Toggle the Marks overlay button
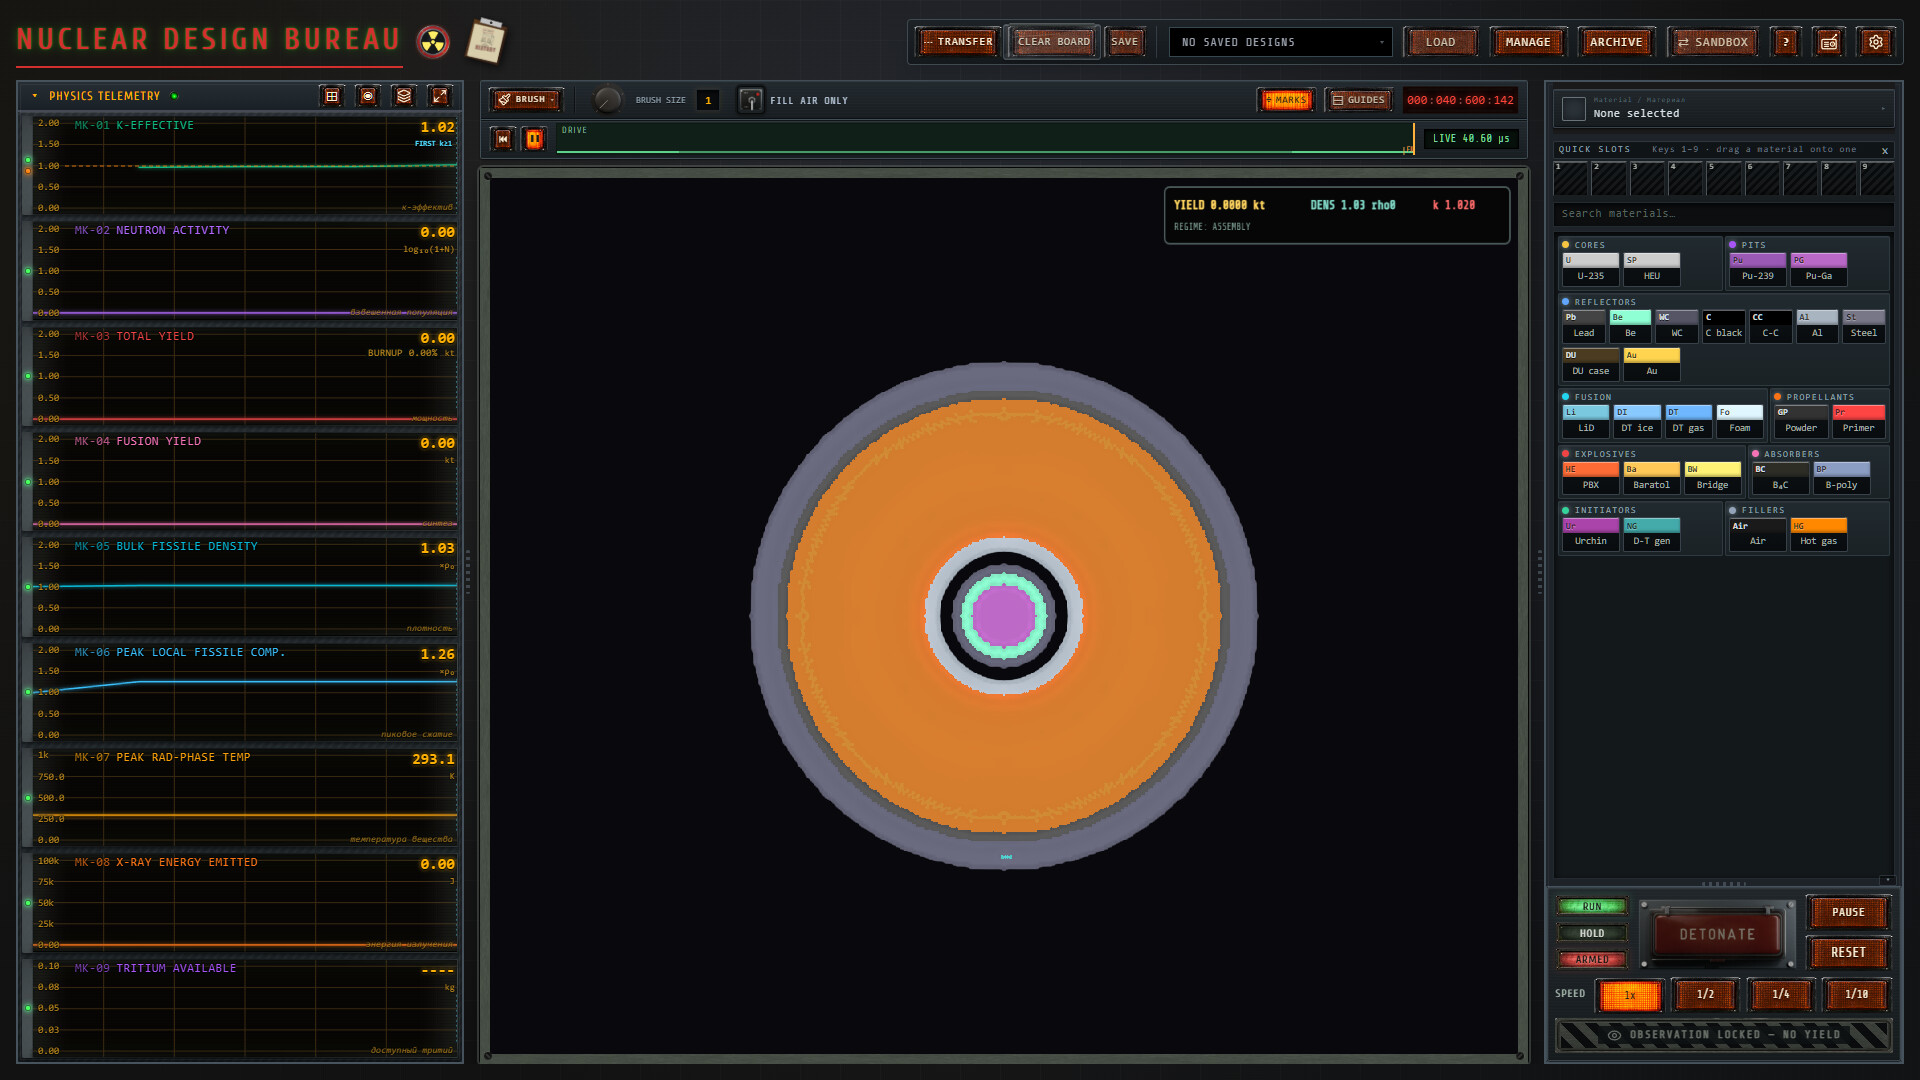Image resolution: width=1920 pixels, height=1080 pixels. tap(1287, 100)
